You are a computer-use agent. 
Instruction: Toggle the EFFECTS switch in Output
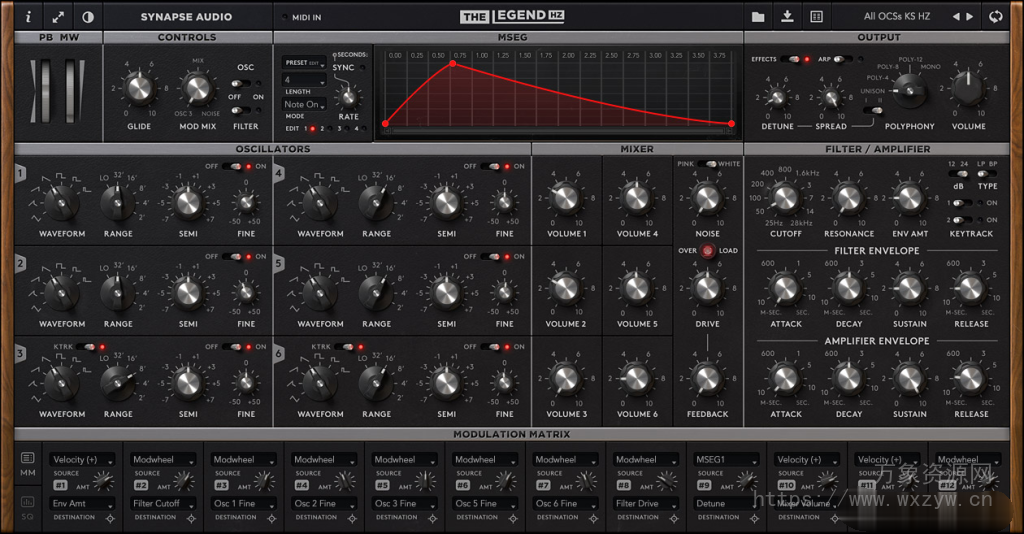792,59
